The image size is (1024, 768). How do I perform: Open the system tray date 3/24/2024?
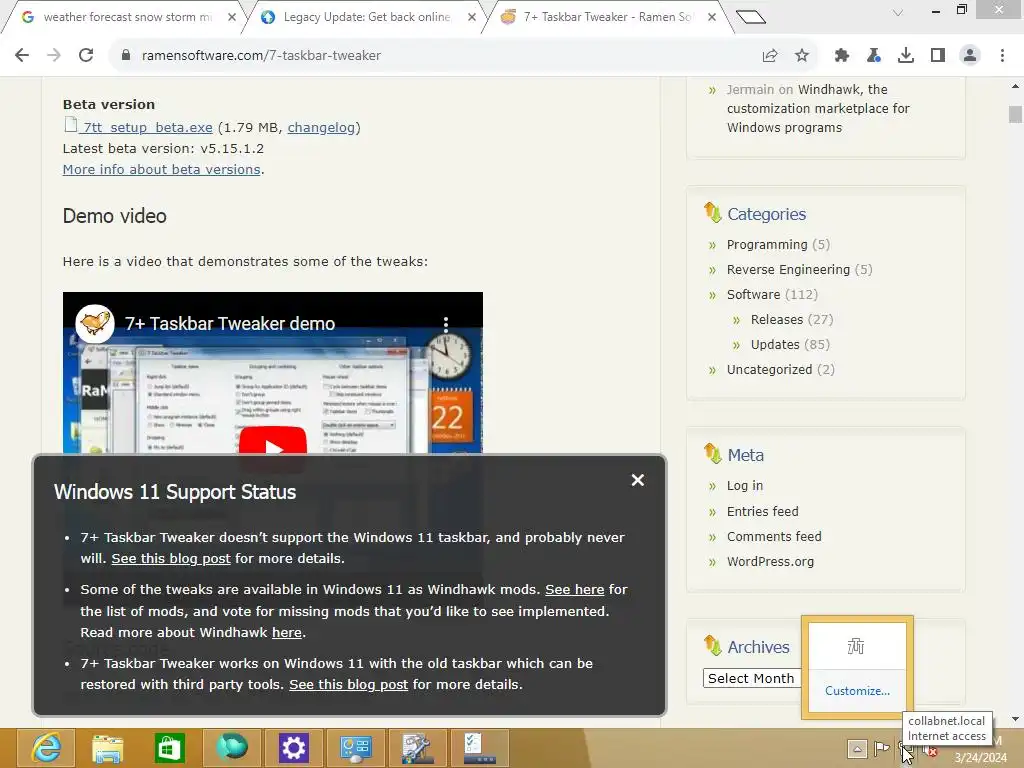click(x=980, y=758)
